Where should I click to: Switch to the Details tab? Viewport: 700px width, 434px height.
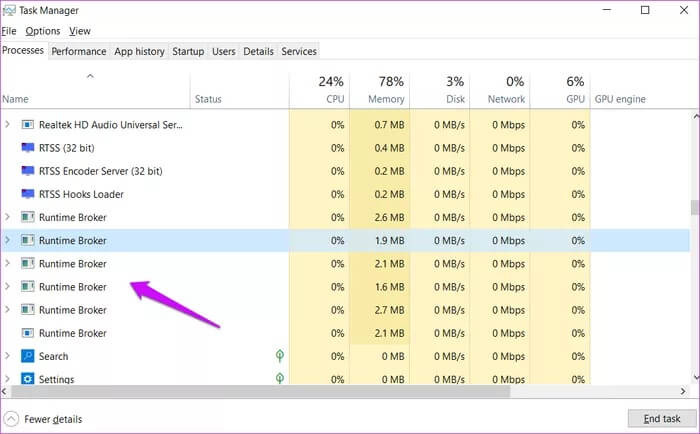(258, 51)
